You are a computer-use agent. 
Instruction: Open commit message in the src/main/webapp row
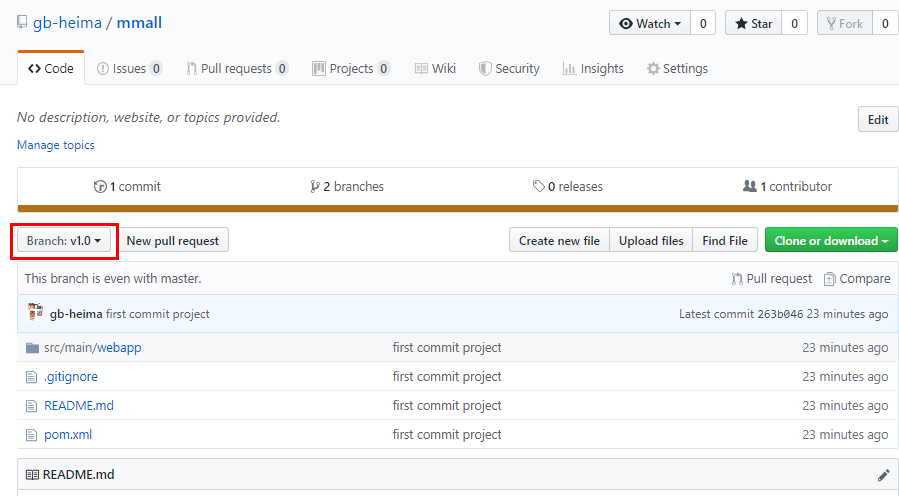coord(447,347)
